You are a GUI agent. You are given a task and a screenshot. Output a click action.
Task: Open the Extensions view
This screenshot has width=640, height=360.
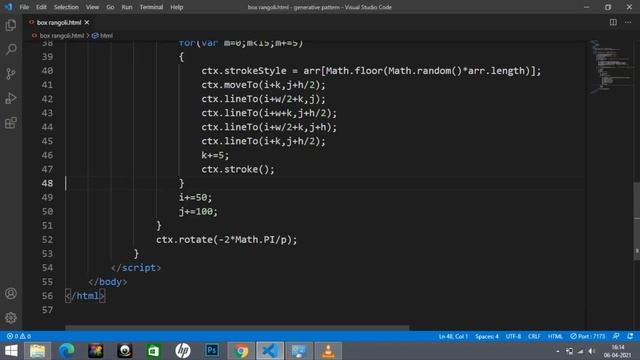[x=11, y=122]
